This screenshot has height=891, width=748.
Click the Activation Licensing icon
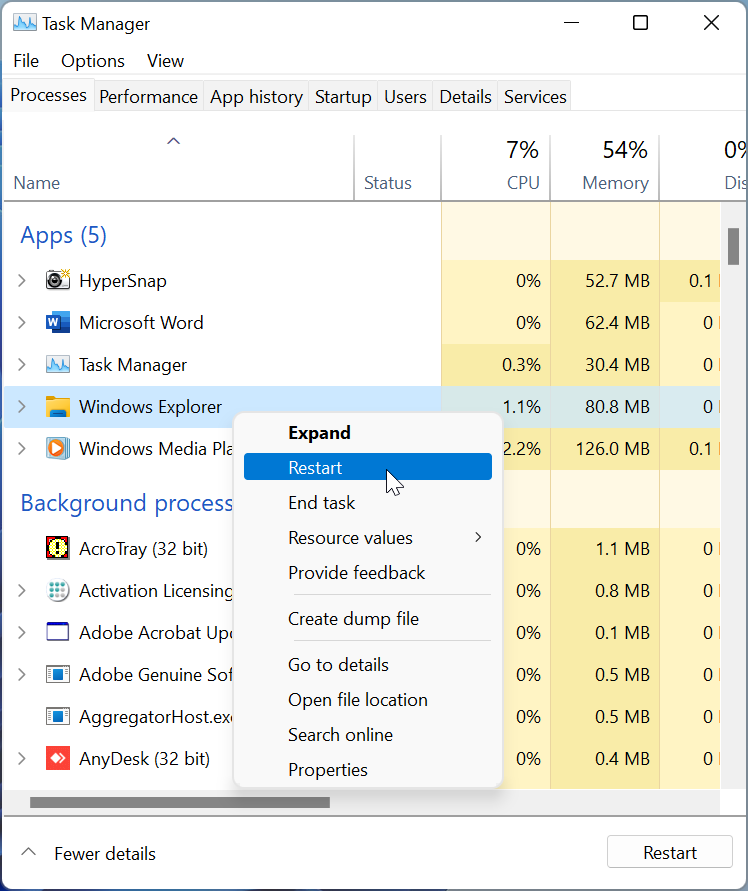57,590
